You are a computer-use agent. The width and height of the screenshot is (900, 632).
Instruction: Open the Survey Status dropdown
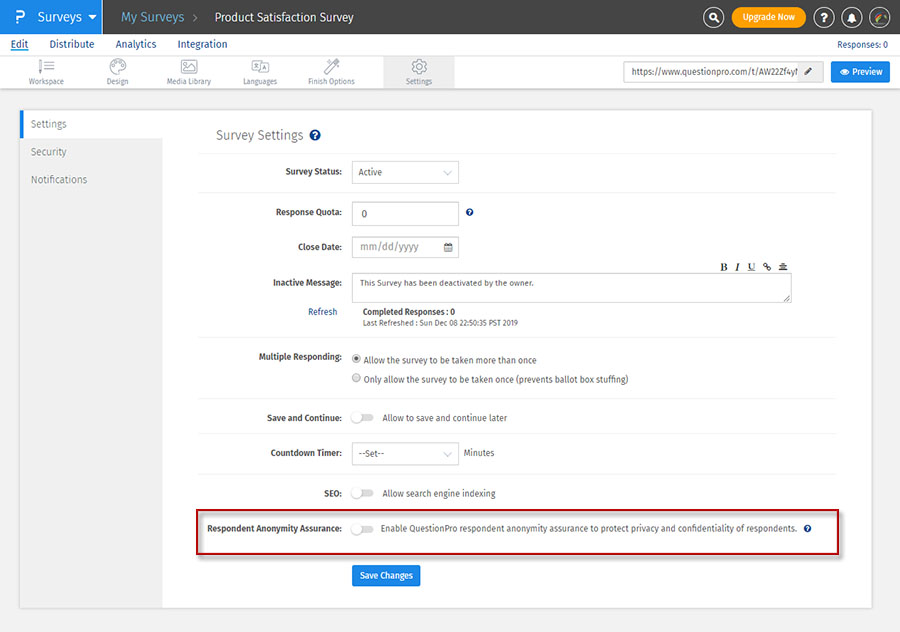(x=405, y=172)
